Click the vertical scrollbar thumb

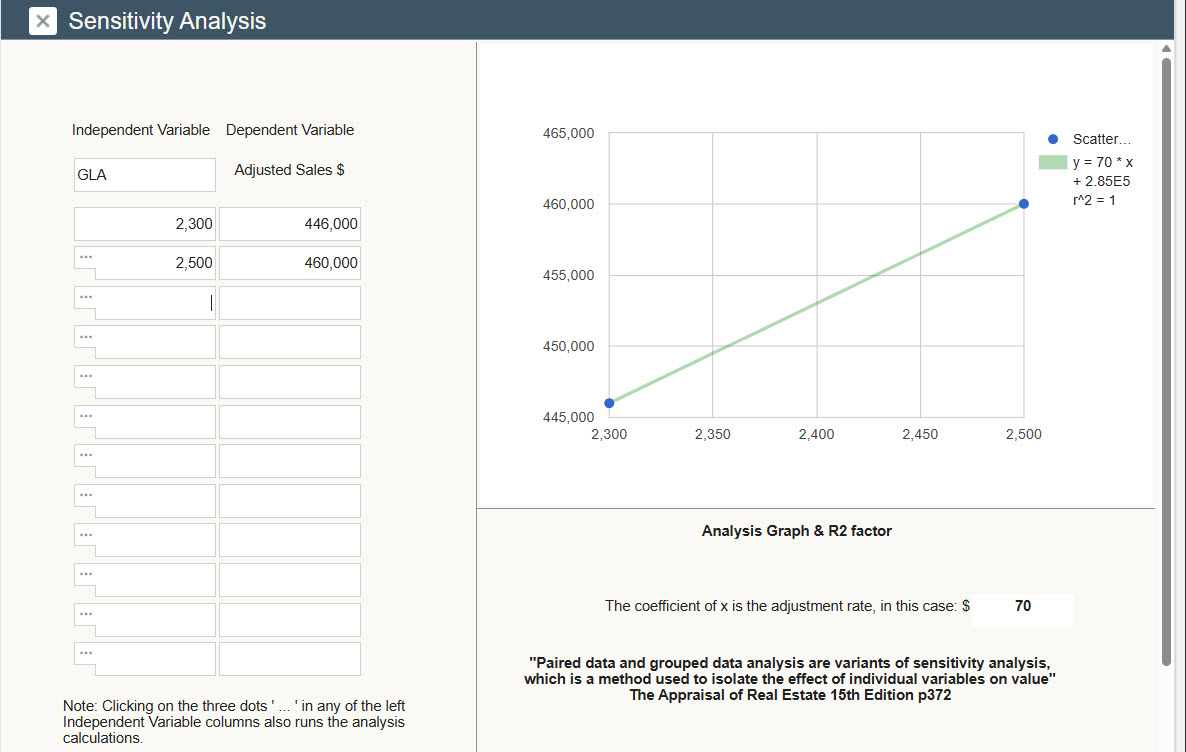pyautogui.click(x=1165, y=360)
